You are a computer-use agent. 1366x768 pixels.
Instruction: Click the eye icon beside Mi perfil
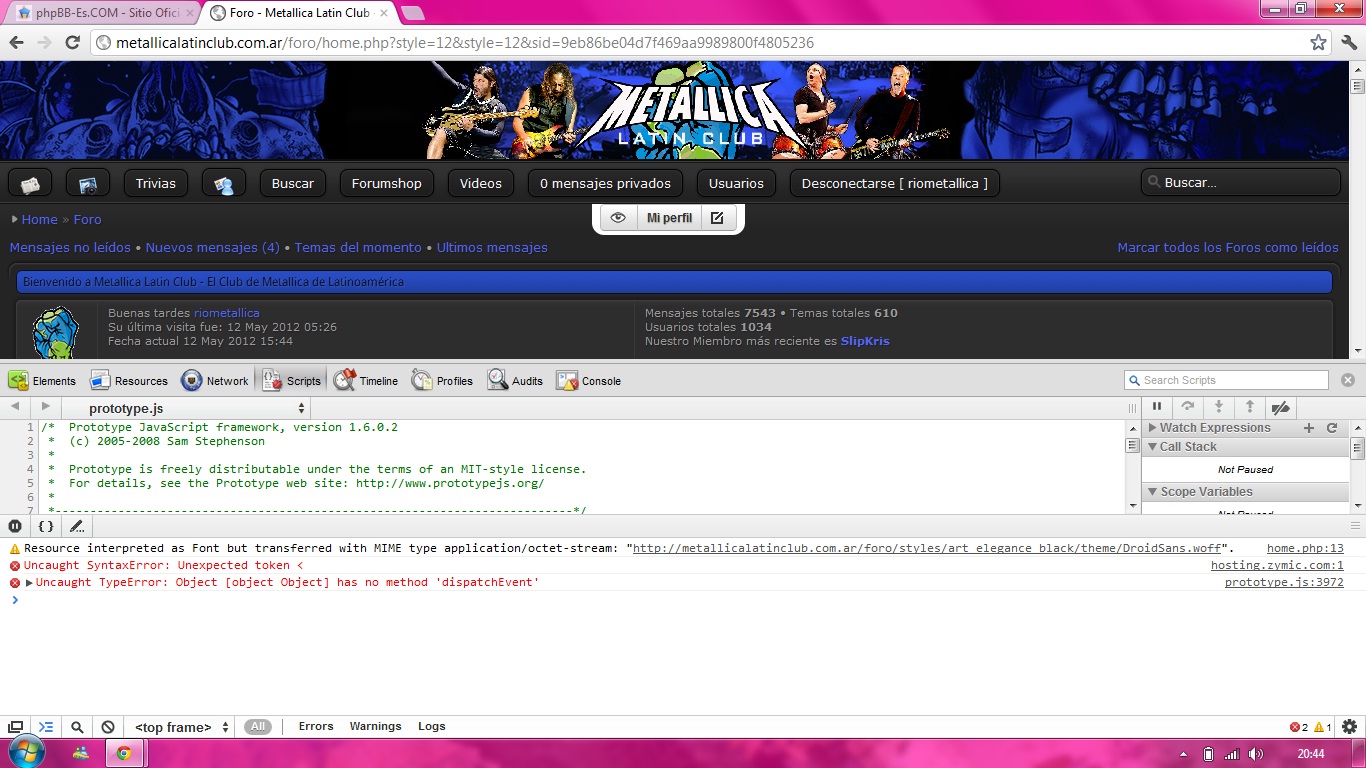point(618,218)
